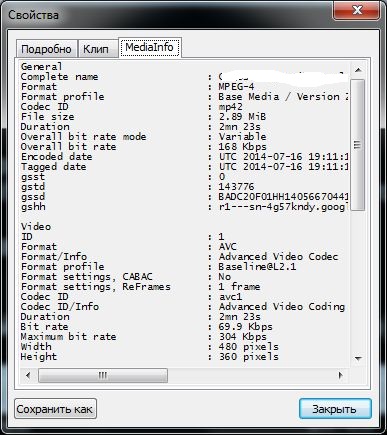Select the mp42 codec ID value
Image resolution: width=387 pixels, height=435 pixels.
[230, 107]
